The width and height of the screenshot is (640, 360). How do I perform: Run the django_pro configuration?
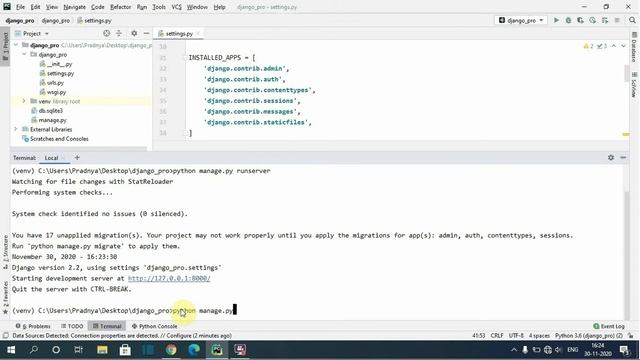pyautogui.click(x=556, y=20)
